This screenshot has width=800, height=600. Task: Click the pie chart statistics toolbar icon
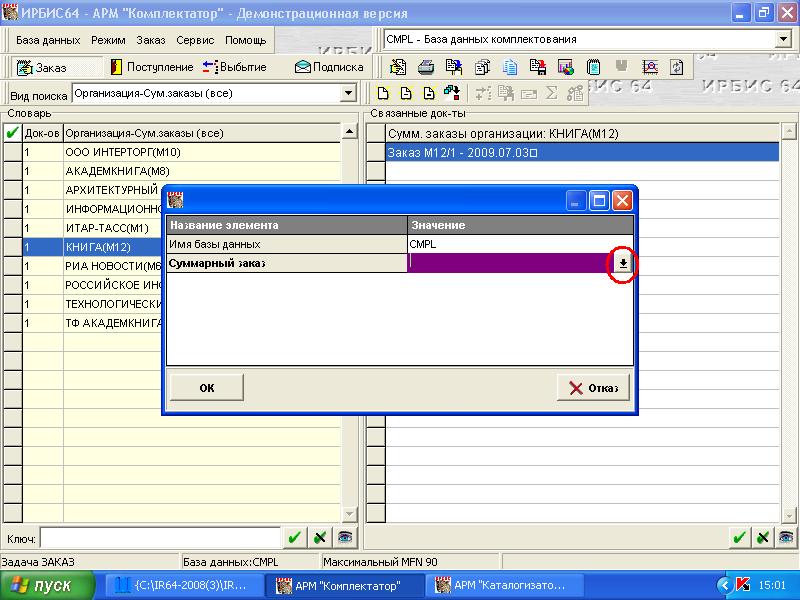[566, 67]
